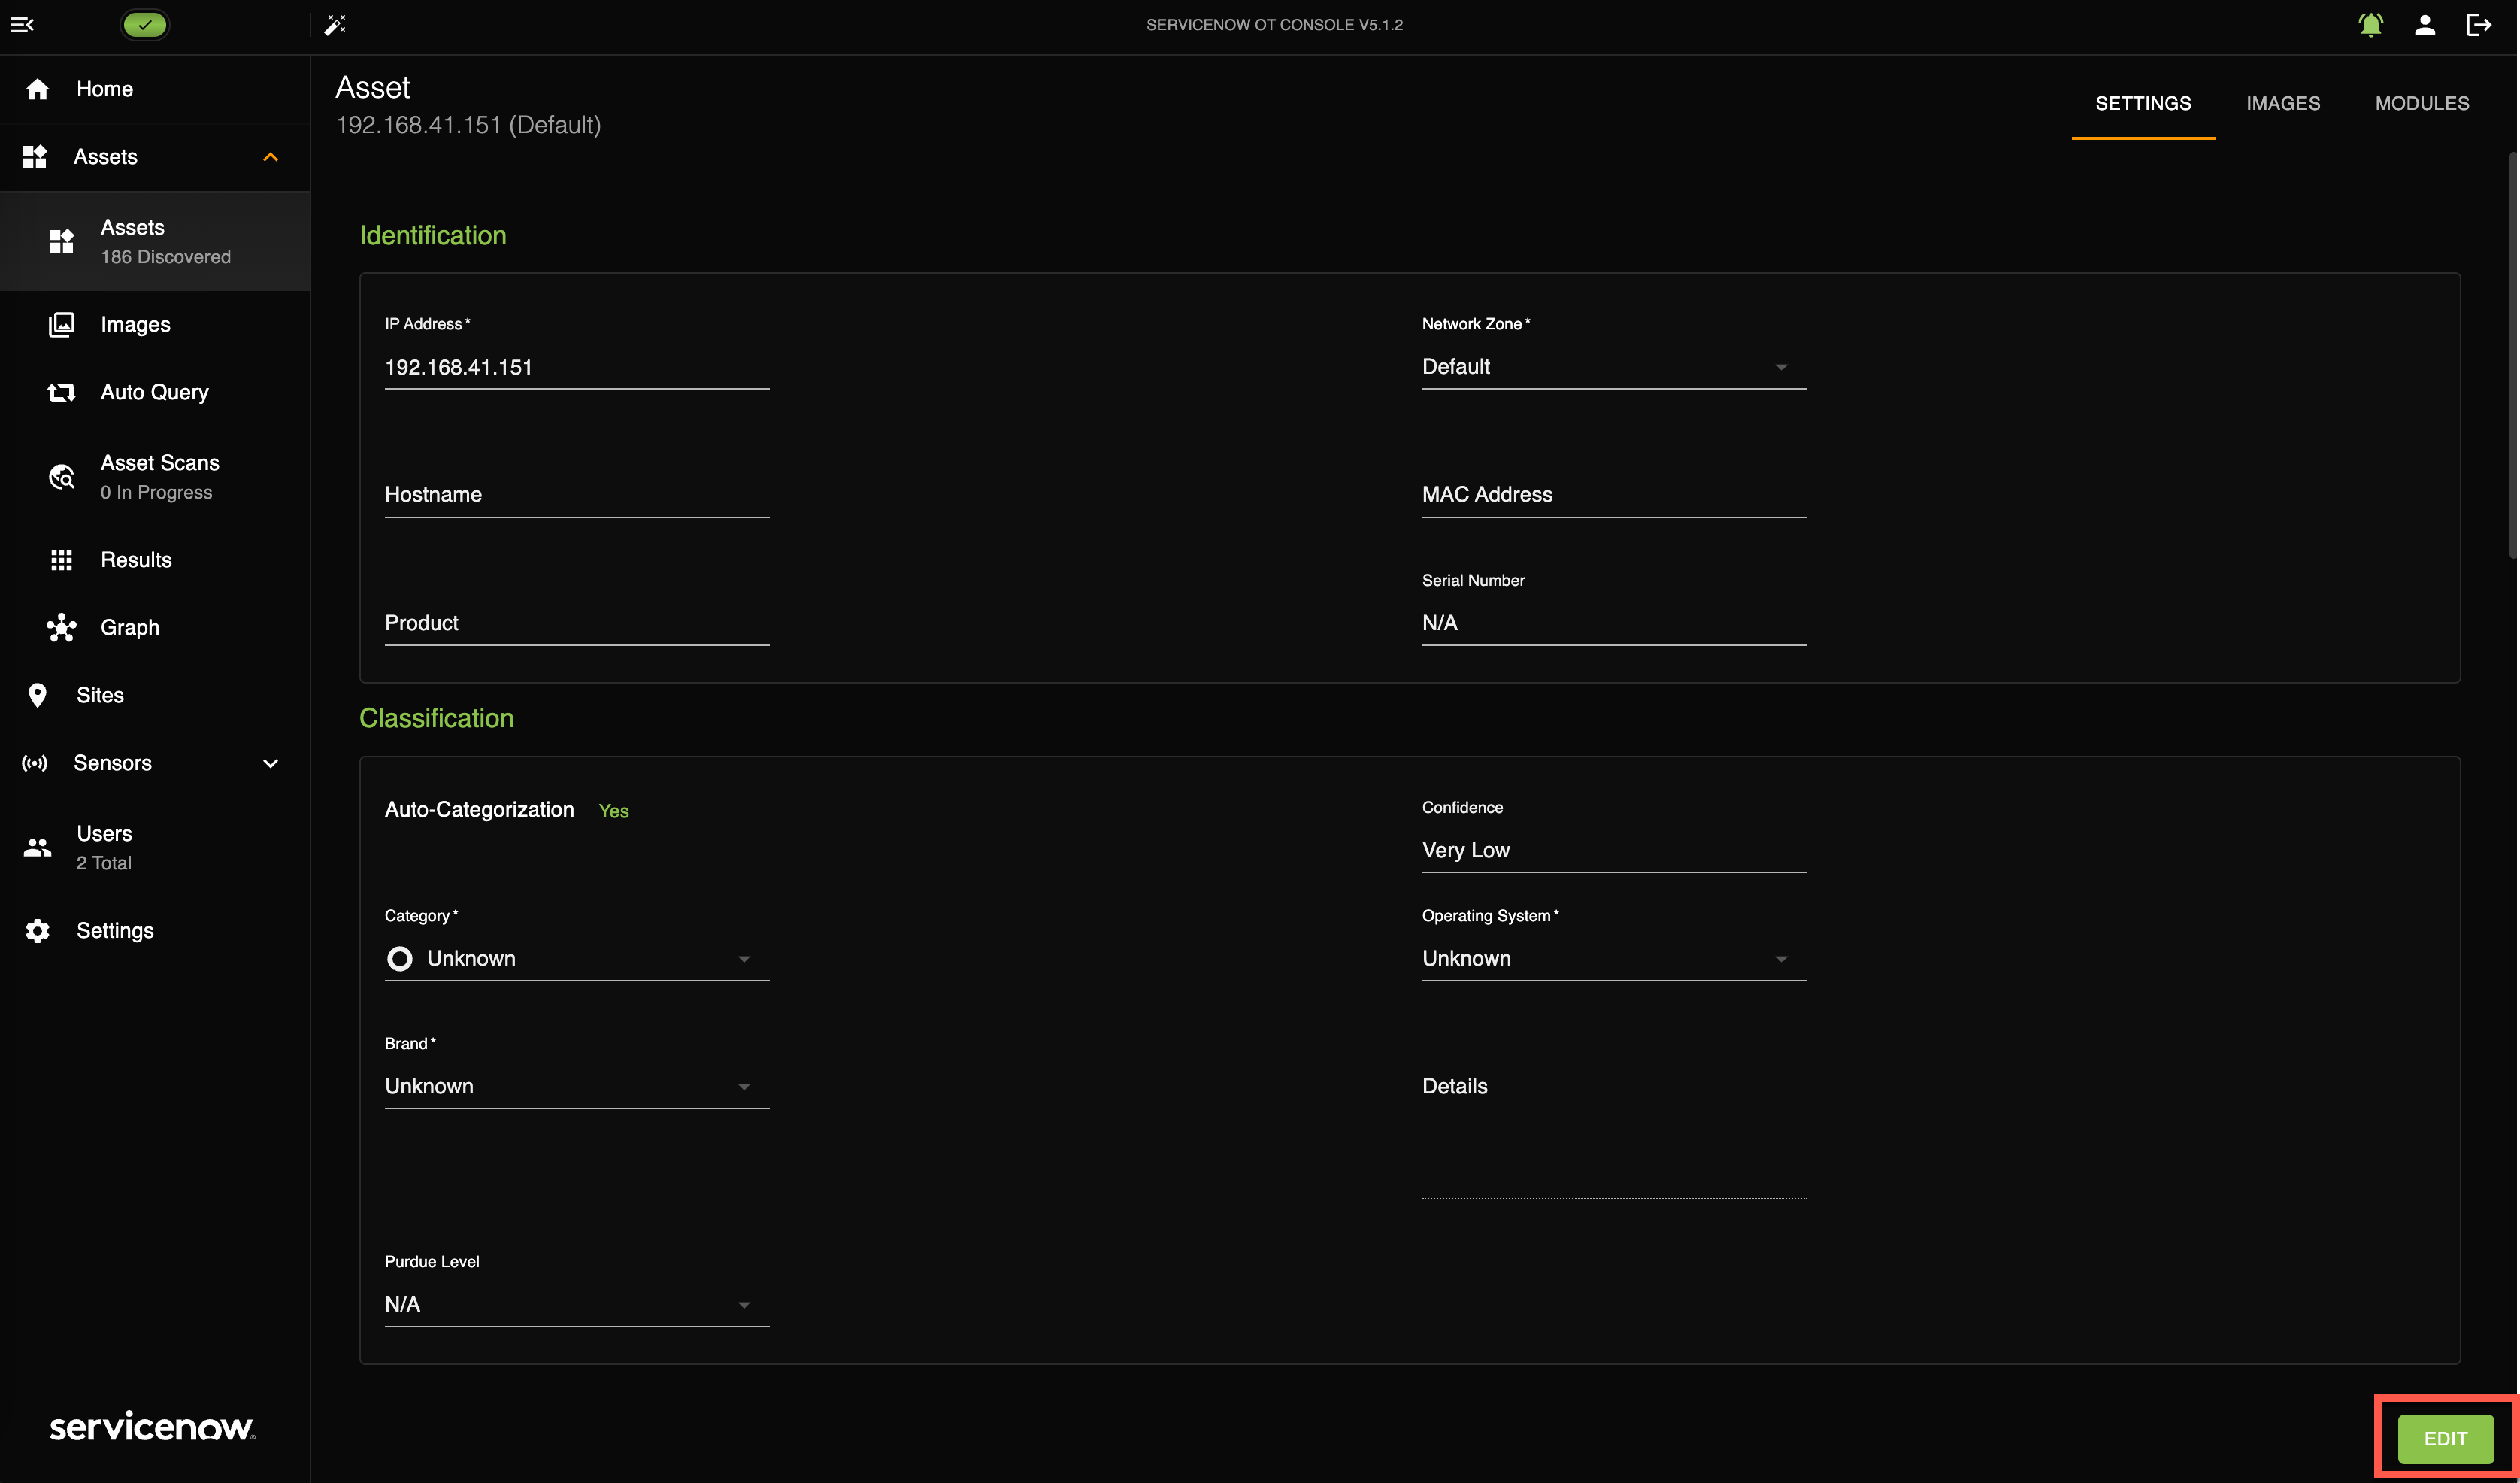This screenshot has height=1483, width=2520.
Task: Click the Details text area
Action: coord(1614,1133)
